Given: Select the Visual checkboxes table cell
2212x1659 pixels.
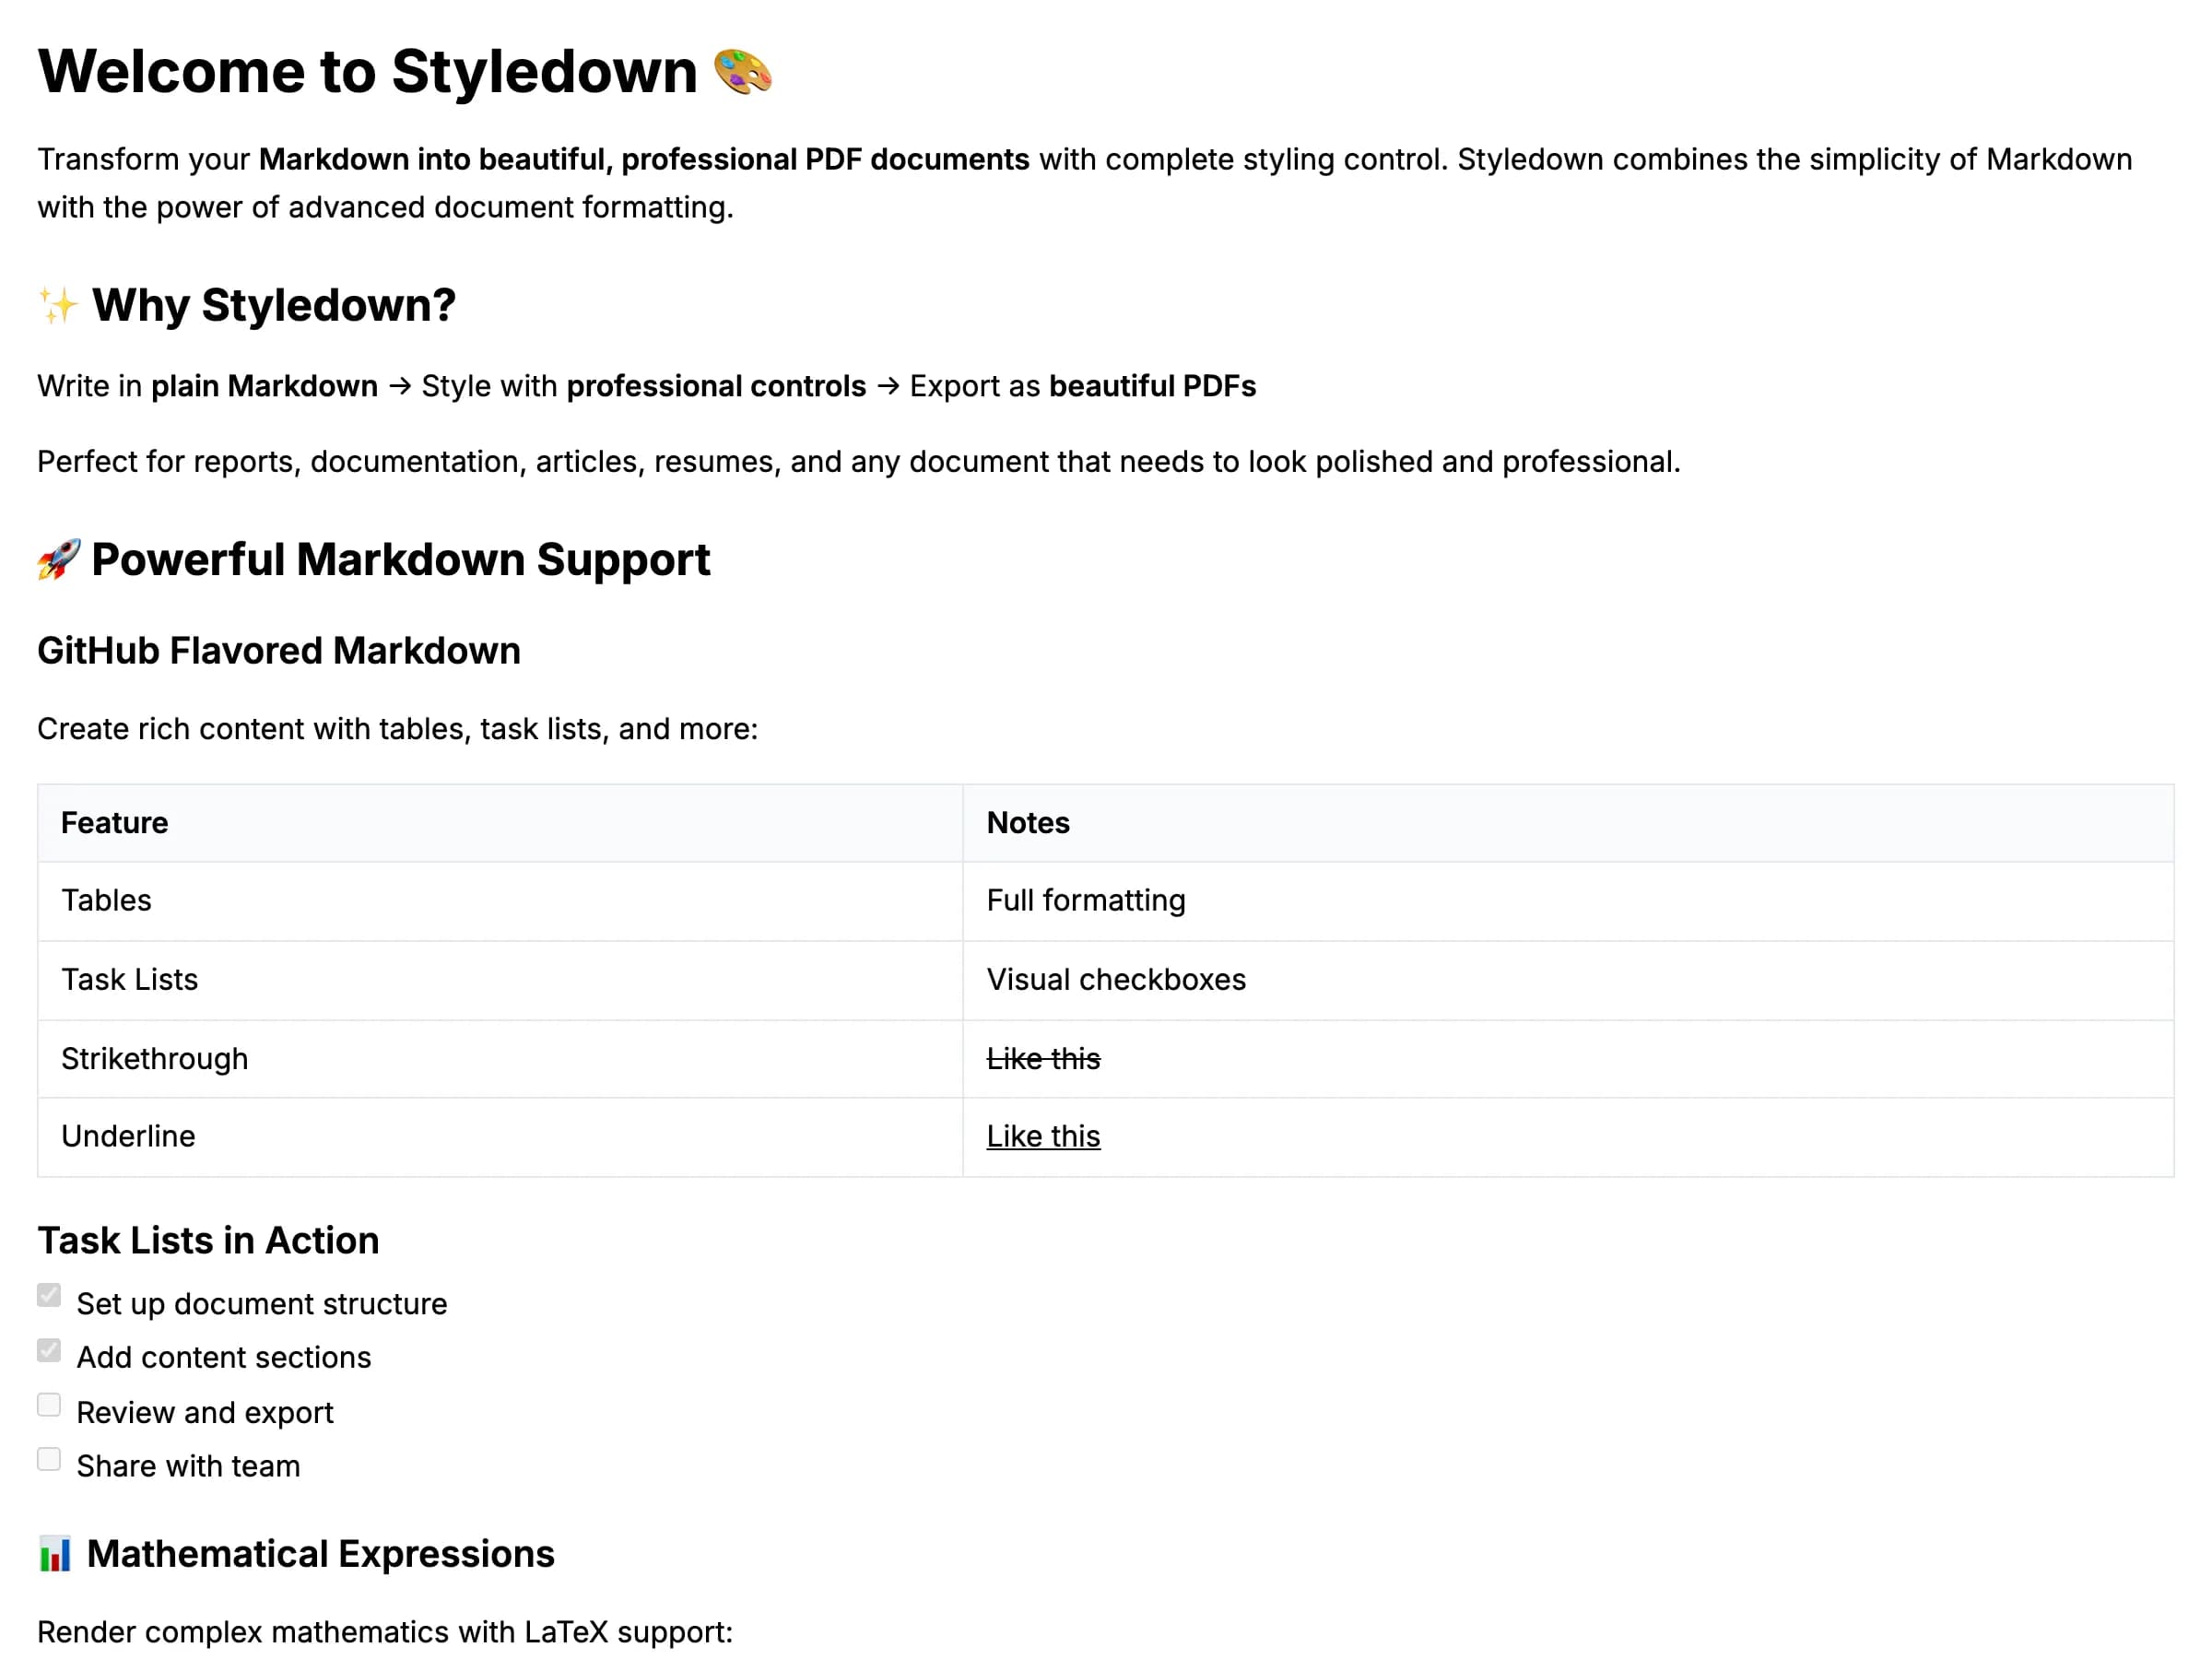Looking at the screenshot, I should point(1115,979).
